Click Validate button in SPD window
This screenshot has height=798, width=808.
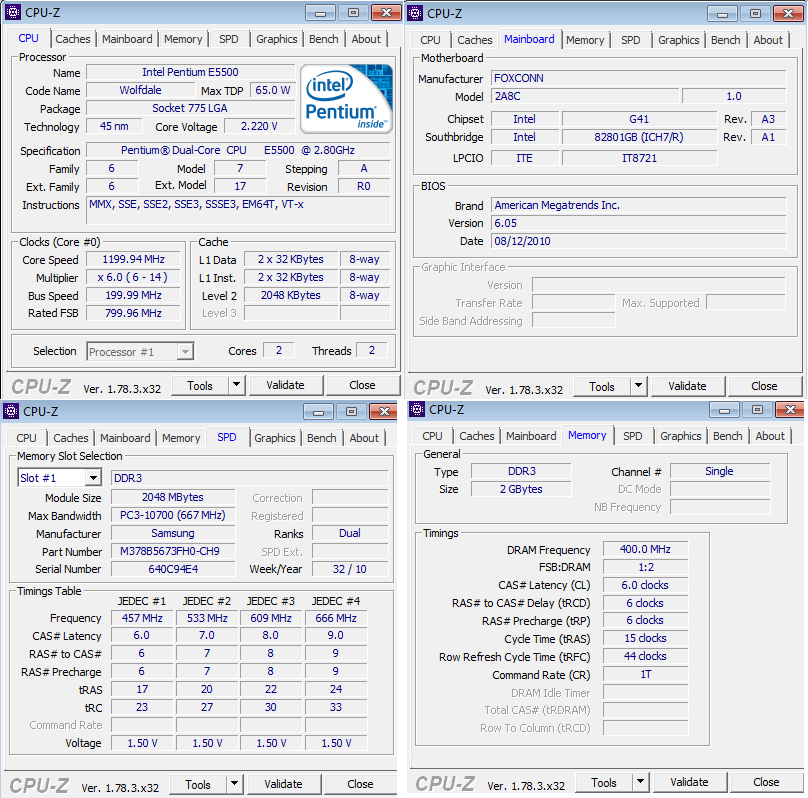pyautogui.click(x=283, y=784)
